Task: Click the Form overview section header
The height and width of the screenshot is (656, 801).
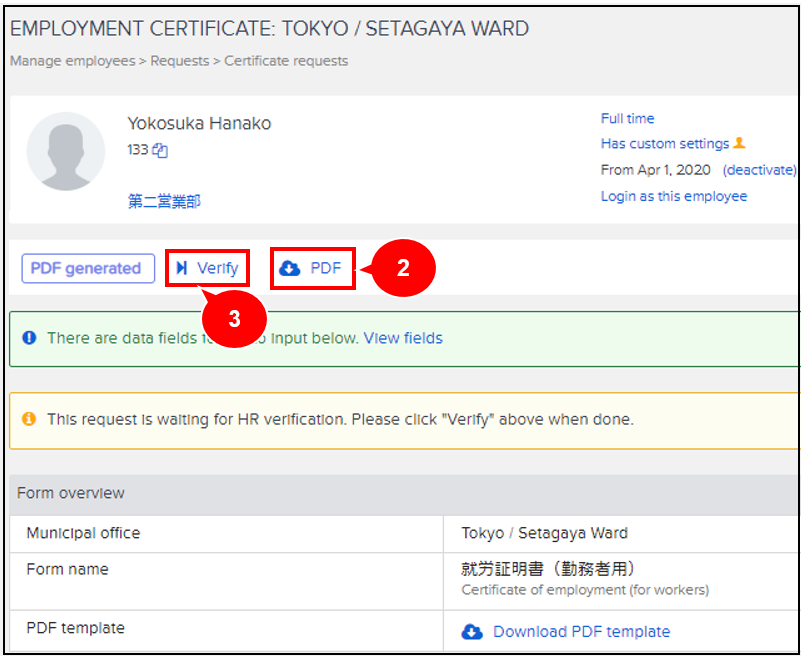Action: click(71, 493)
